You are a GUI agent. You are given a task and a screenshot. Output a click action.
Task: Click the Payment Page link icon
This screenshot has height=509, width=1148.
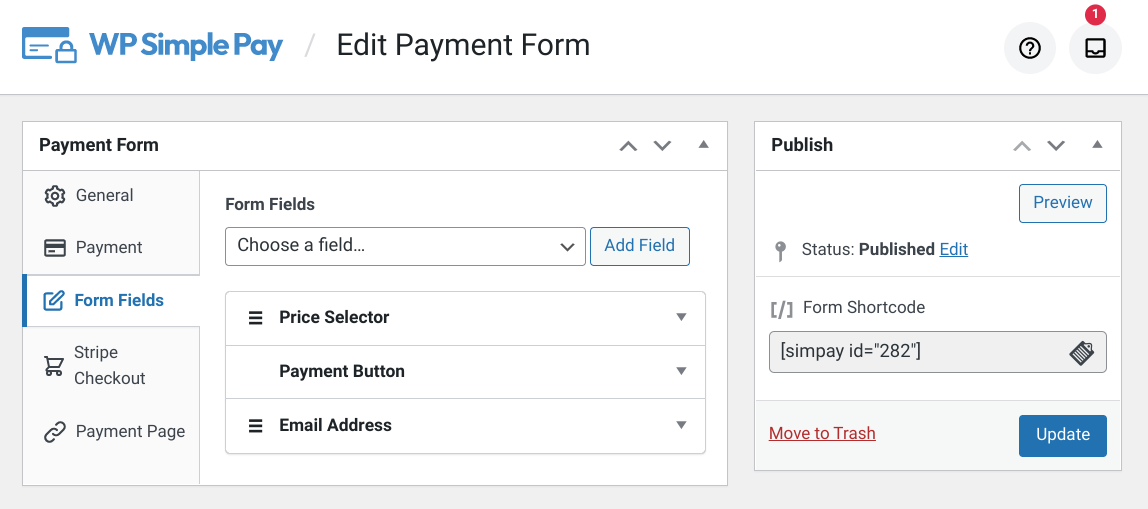tap(55, 432)
